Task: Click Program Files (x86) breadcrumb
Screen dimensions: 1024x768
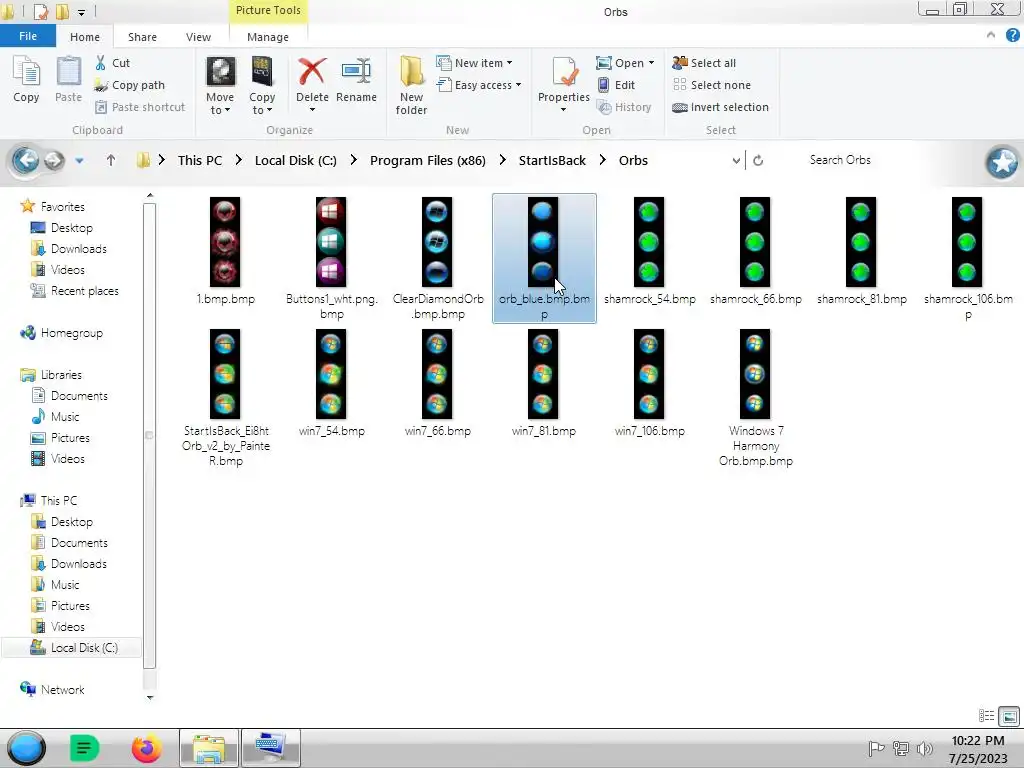Action: pos(428,160)
